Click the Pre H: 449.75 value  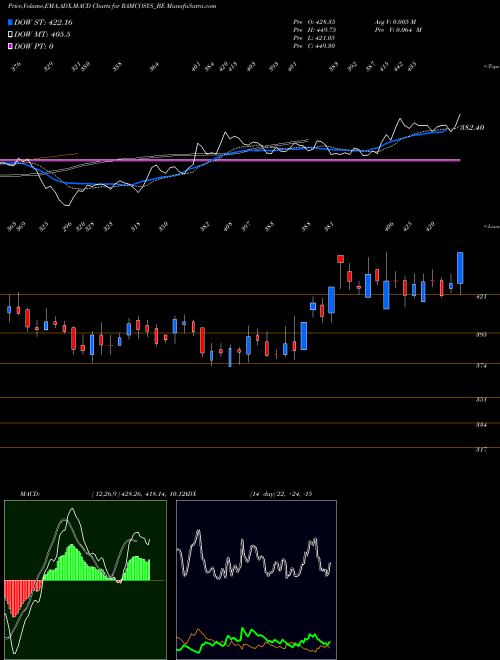314,30
